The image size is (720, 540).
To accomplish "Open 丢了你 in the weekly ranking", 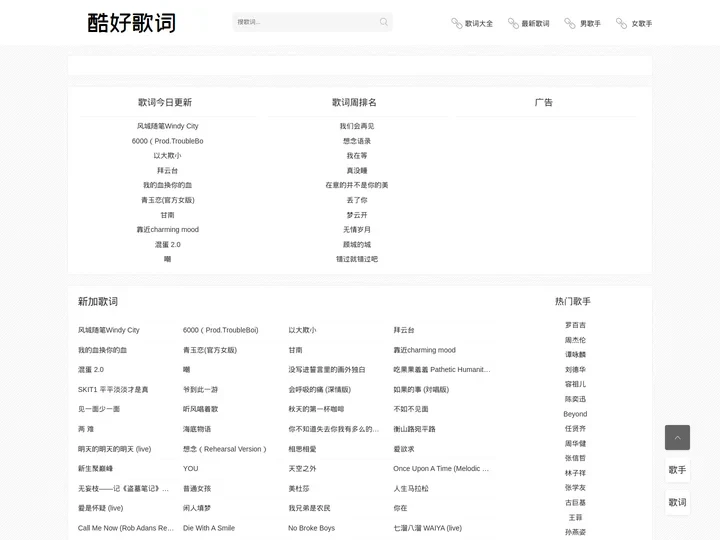I will [x=357, y=200].
